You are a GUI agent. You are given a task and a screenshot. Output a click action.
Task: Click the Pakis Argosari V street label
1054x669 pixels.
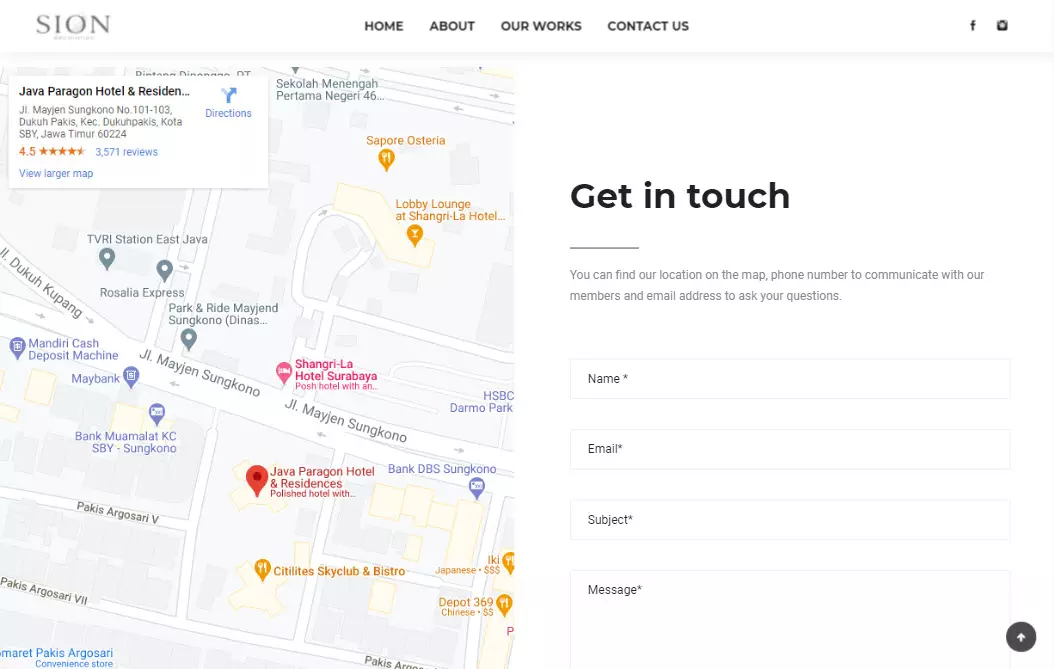coord(118,512)
